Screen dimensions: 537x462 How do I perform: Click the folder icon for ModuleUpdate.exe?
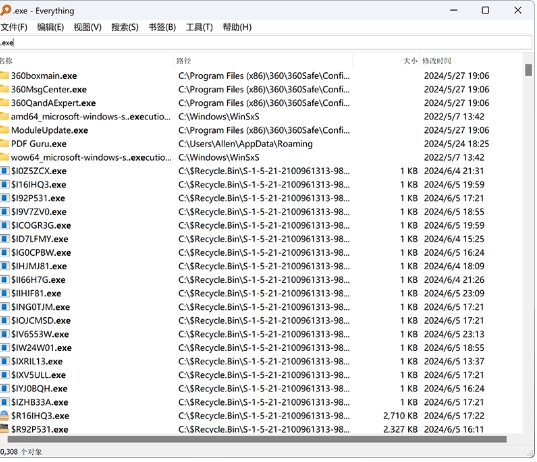[4, 130]
